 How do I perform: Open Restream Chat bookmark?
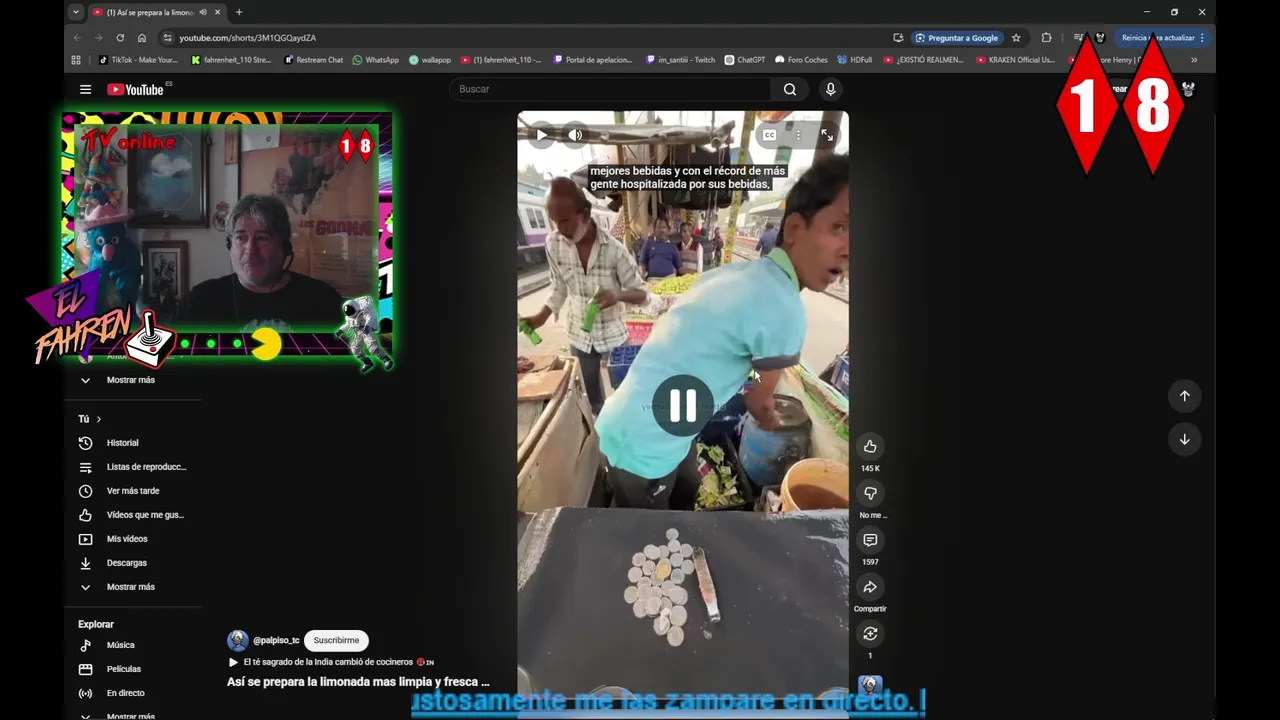[313, 60]
